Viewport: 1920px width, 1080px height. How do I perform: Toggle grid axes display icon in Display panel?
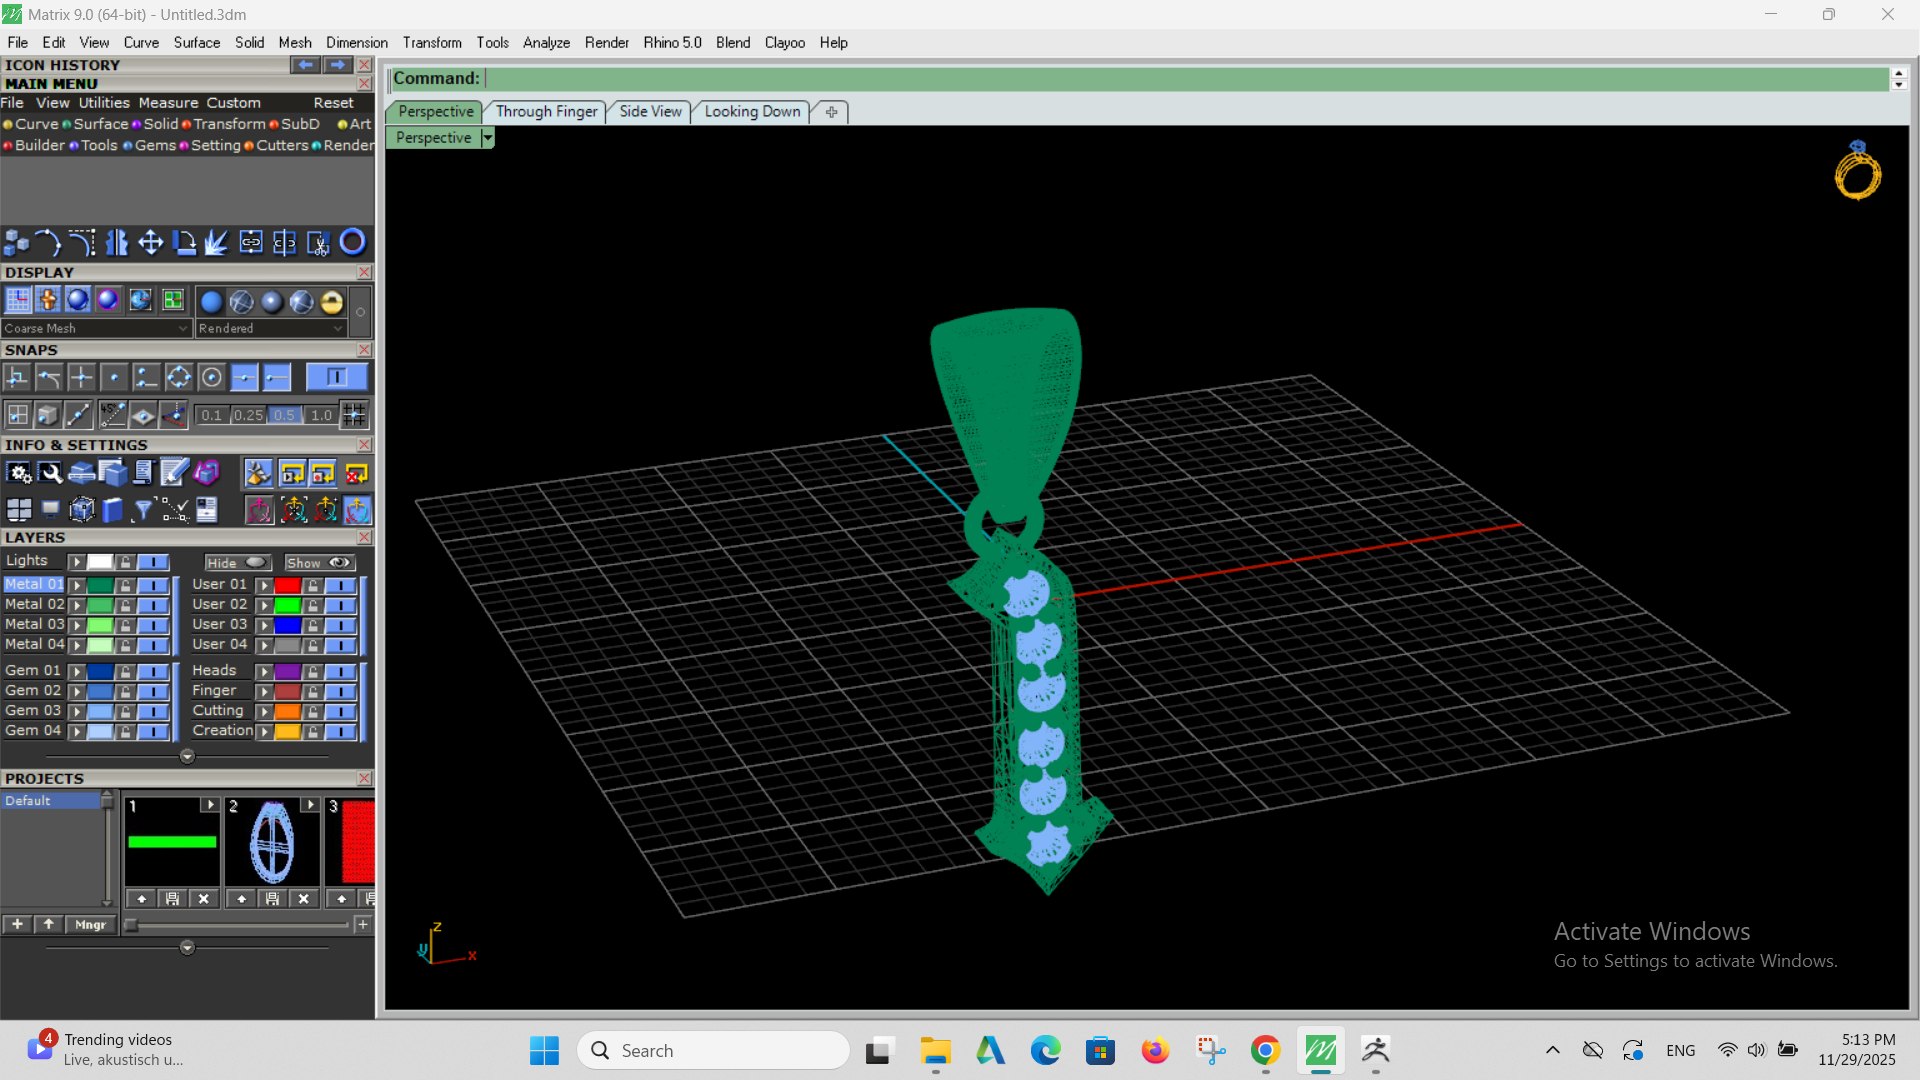tap(18, 300)
